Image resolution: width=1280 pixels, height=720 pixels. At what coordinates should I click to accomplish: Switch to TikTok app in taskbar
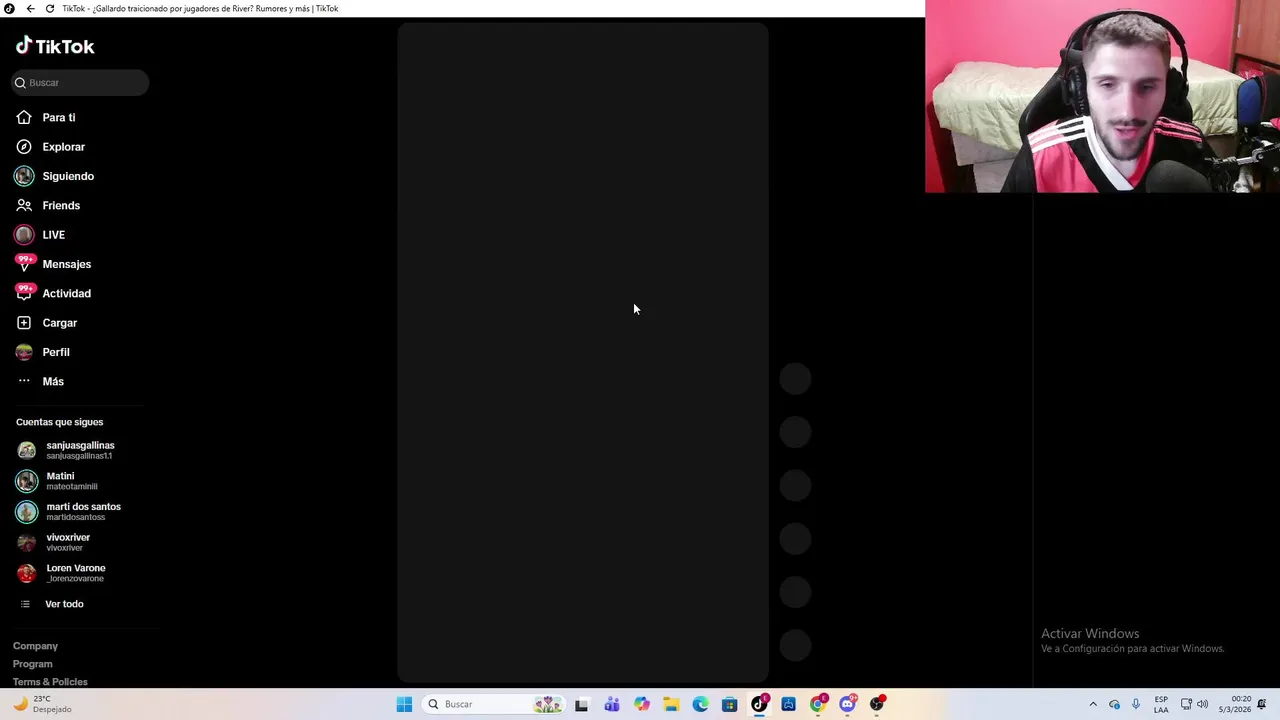760,704
